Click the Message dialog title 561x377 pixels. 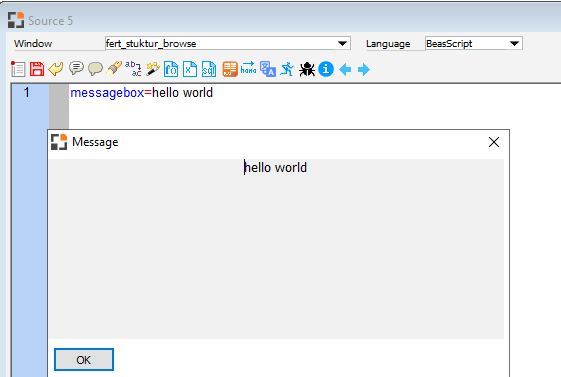click(x=95, y=142)
